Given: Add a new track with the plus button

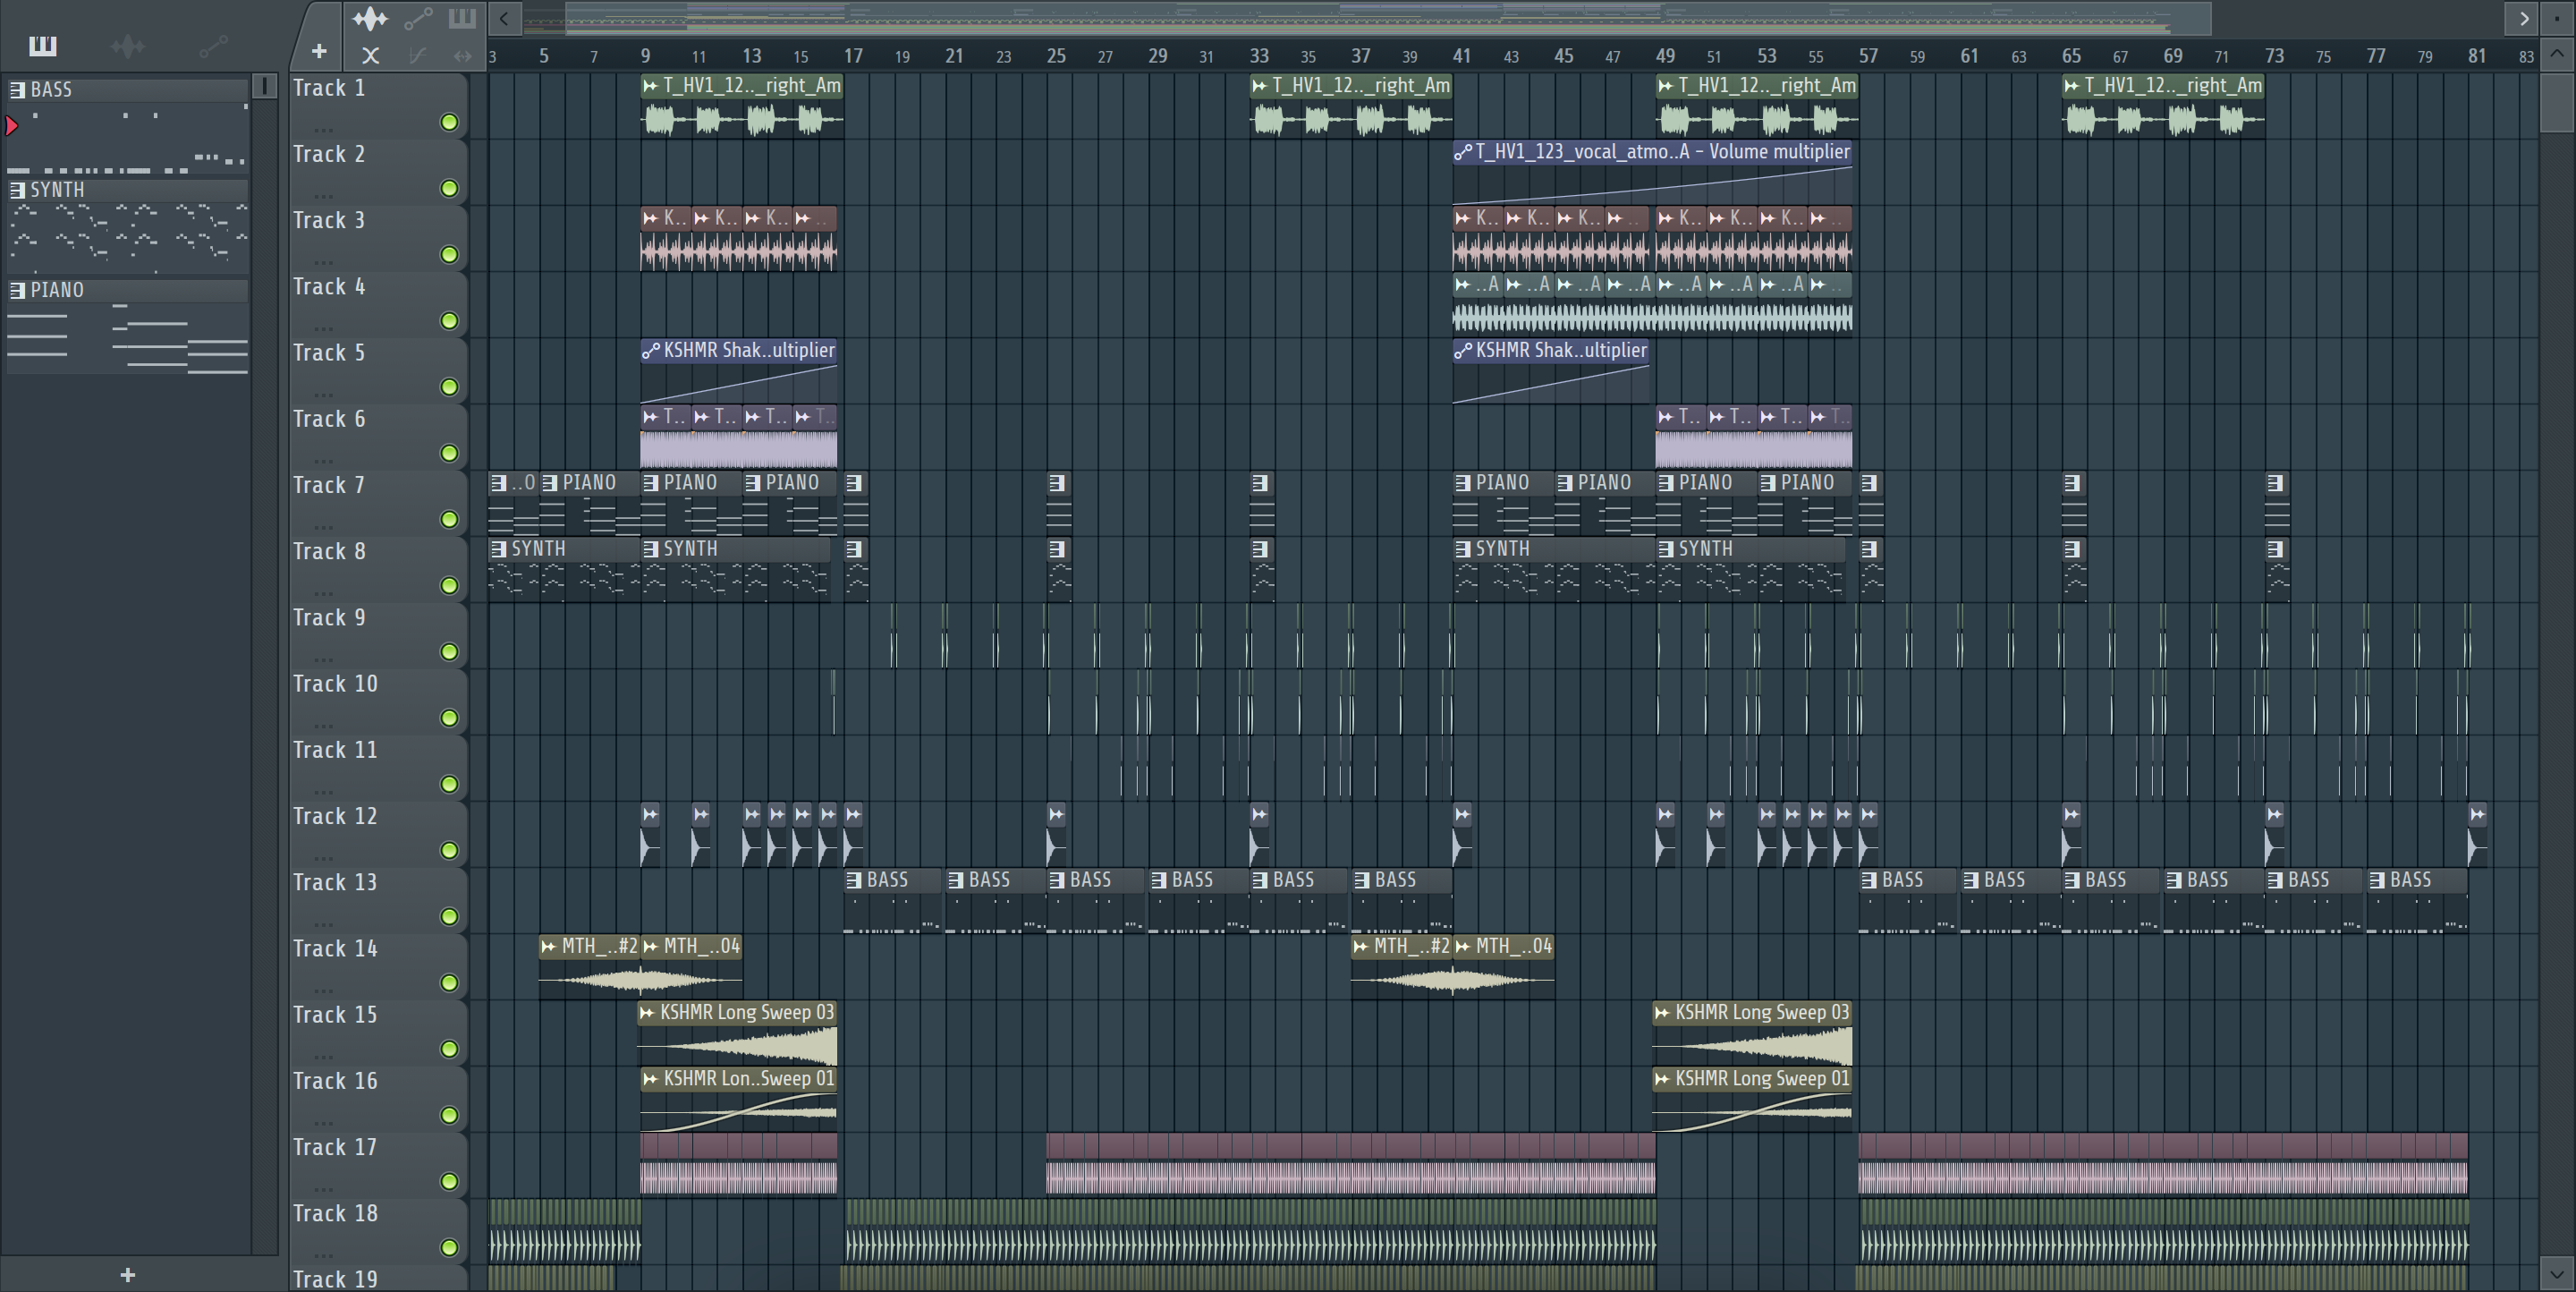Looking at the screenshot, I should point(319,51).
